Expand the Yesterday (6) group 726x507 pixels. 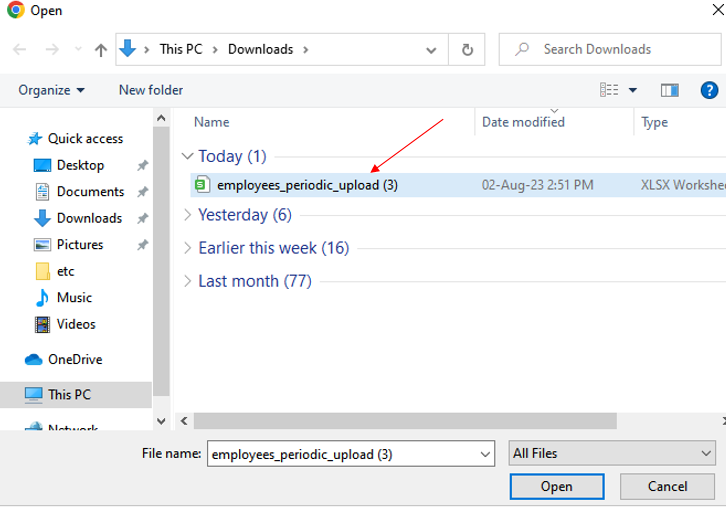[x=187, y=215]
